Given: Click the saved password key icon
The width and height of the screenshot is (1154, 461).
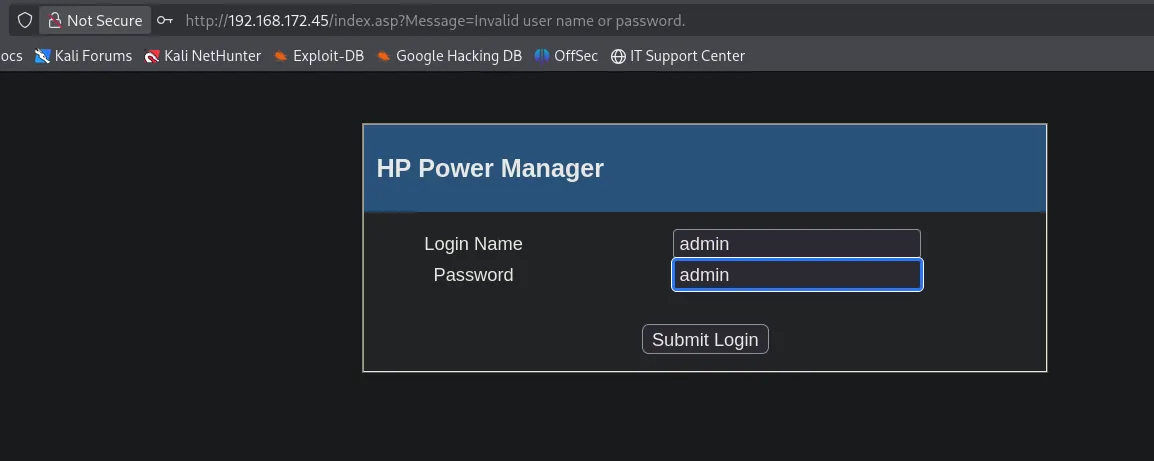Looking at the screenshot, I should point(165,21).
